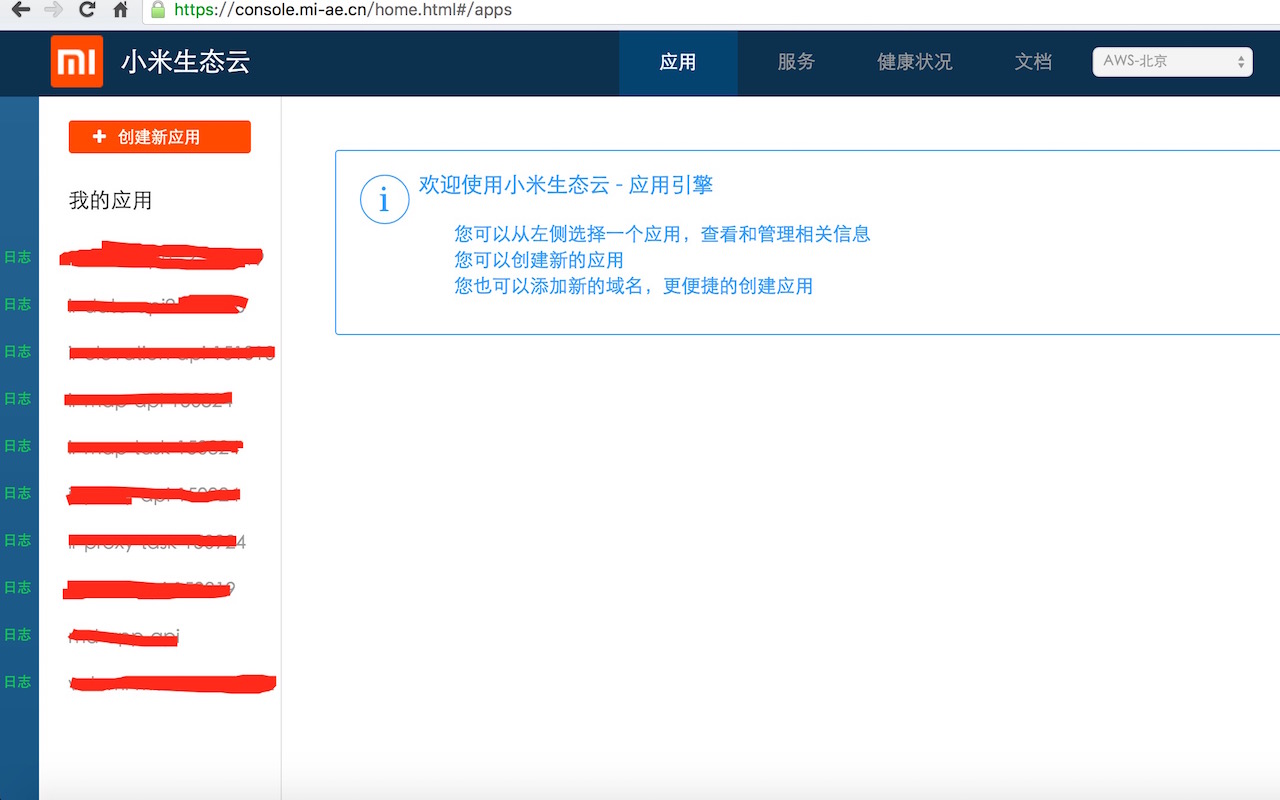
Task: Click the browser forward arrow
Action: 55,11
